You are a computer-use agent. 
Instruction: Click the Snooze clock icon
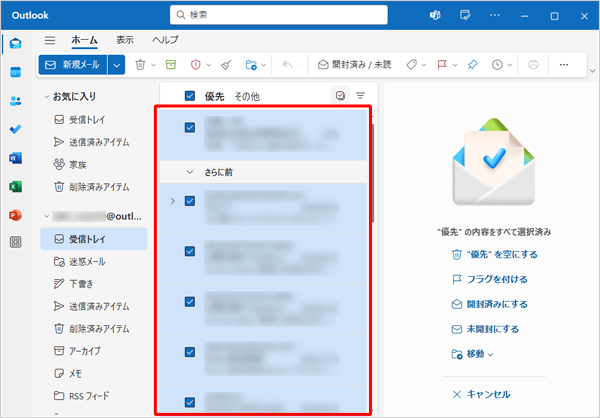(497, 65)
